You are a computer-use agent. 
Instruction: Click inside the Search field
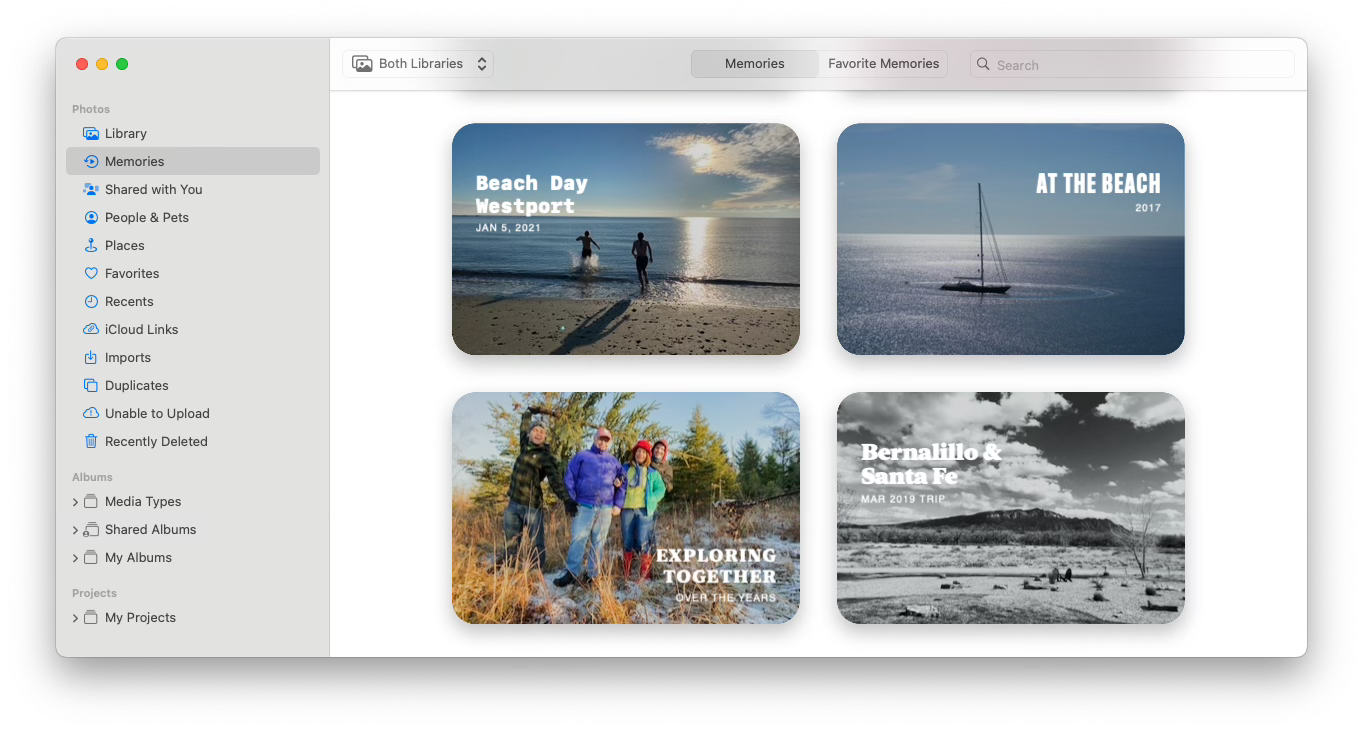[x=1132, y=64]
